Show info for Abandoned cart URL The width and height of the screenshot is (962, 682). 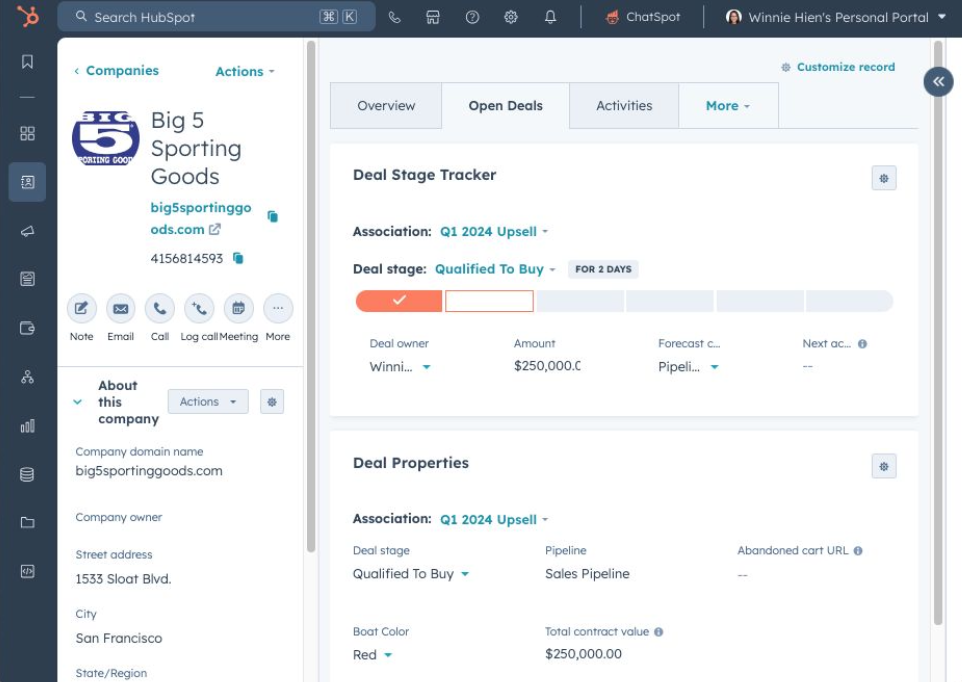(x=858, y=551)
